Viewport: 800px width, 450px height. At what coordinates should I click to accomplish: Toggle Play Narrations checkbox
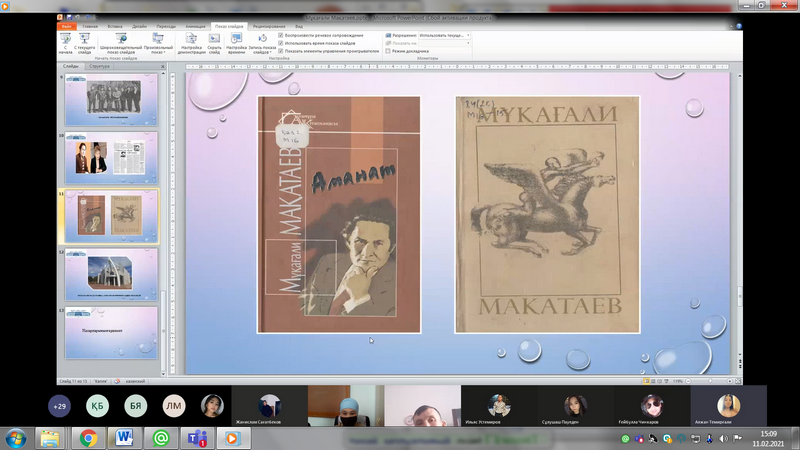[281, 35]
